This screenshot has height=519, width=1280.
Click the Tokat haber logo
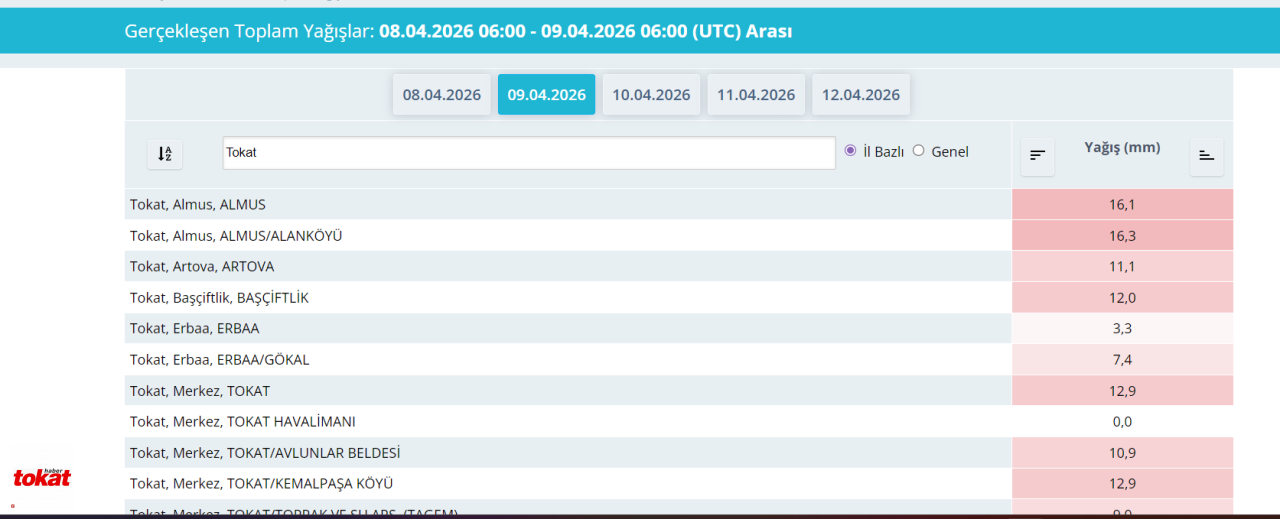coord(42,477)
